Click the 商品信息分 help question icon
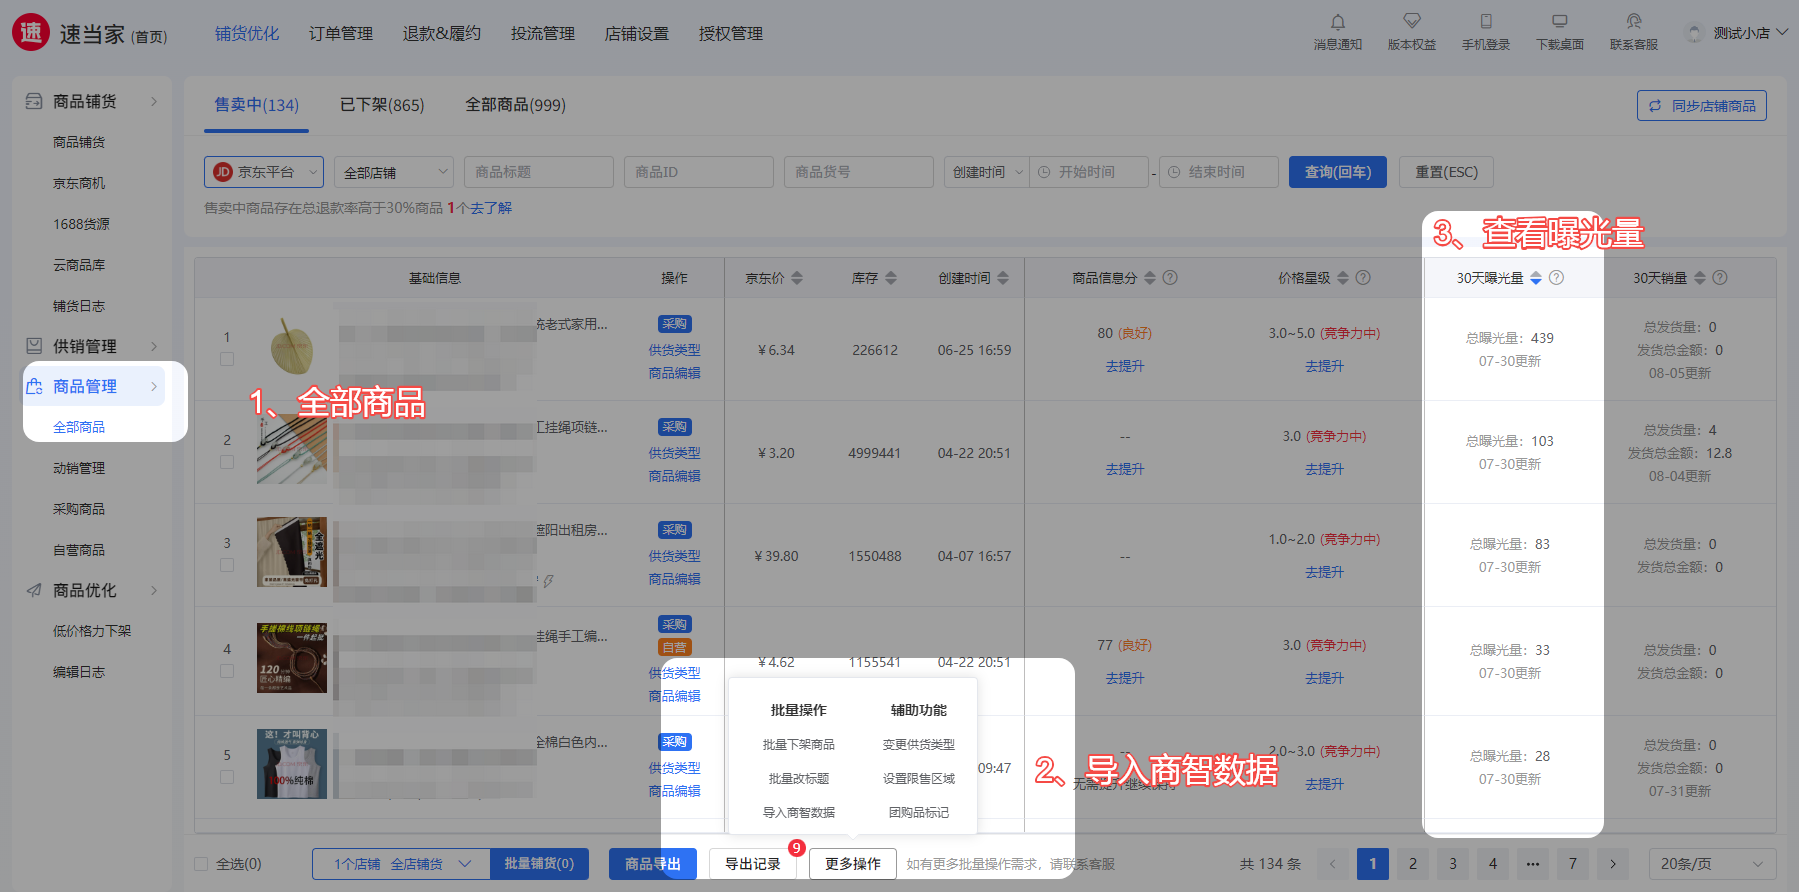The height and width of the screenshot is (892, 1799). [x=1170, y=278]
